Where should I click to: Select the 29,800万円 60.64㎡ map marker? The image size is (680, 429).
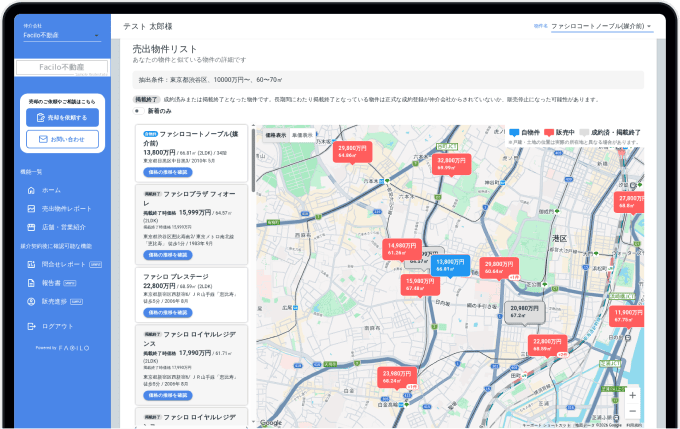tap(499, 268)
